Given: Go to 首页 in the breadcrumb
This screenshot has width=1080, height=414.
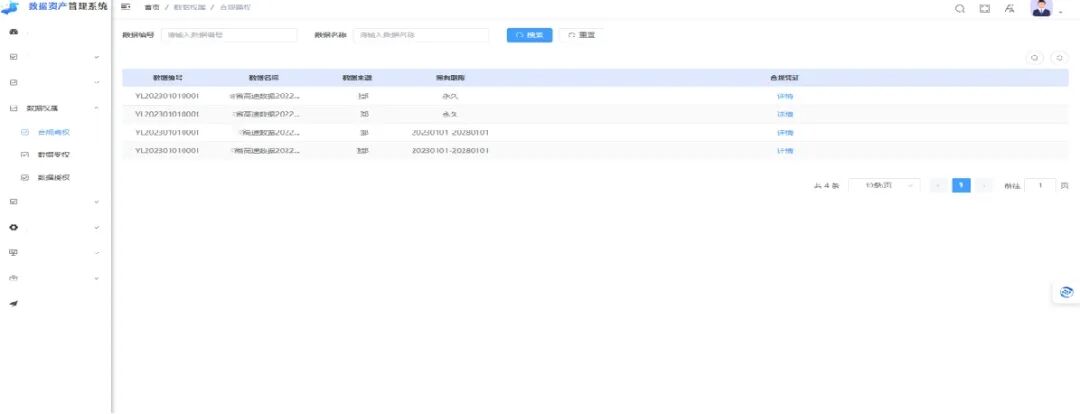Looking at the screenshot, I should click(152, 7).
